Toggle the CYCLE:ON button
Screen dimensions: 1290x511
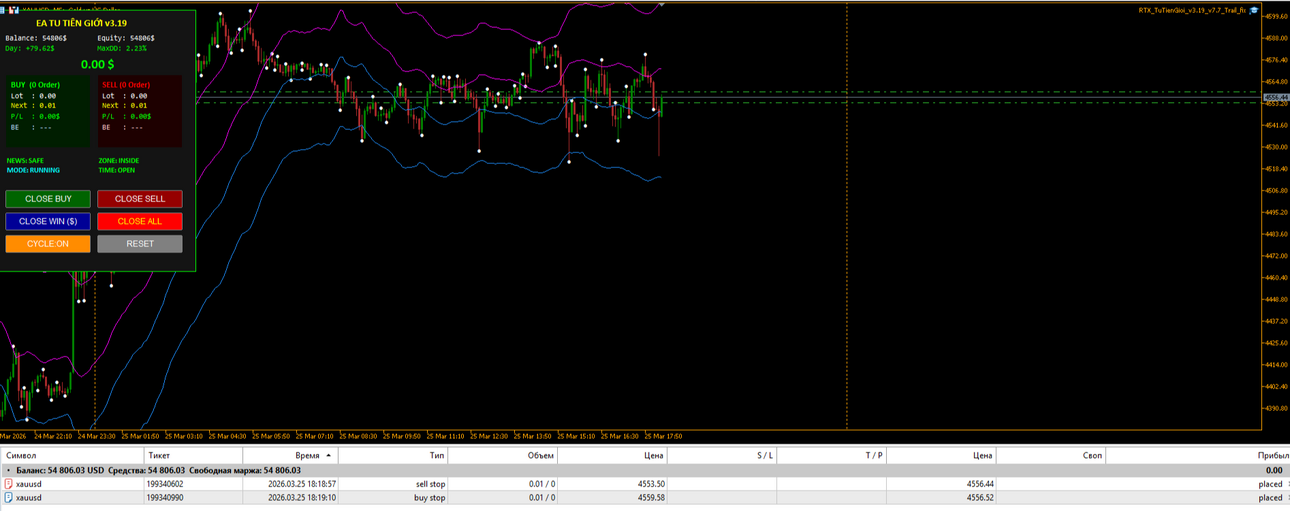[x=47, y=244]
